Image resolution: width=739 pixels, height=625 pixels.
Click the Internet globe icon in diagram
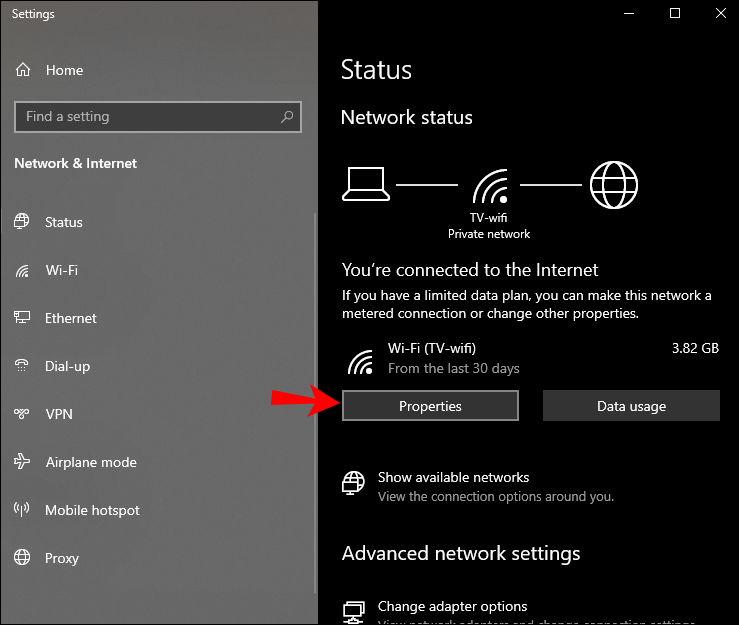pyautogui.click(x=614, y=185)
